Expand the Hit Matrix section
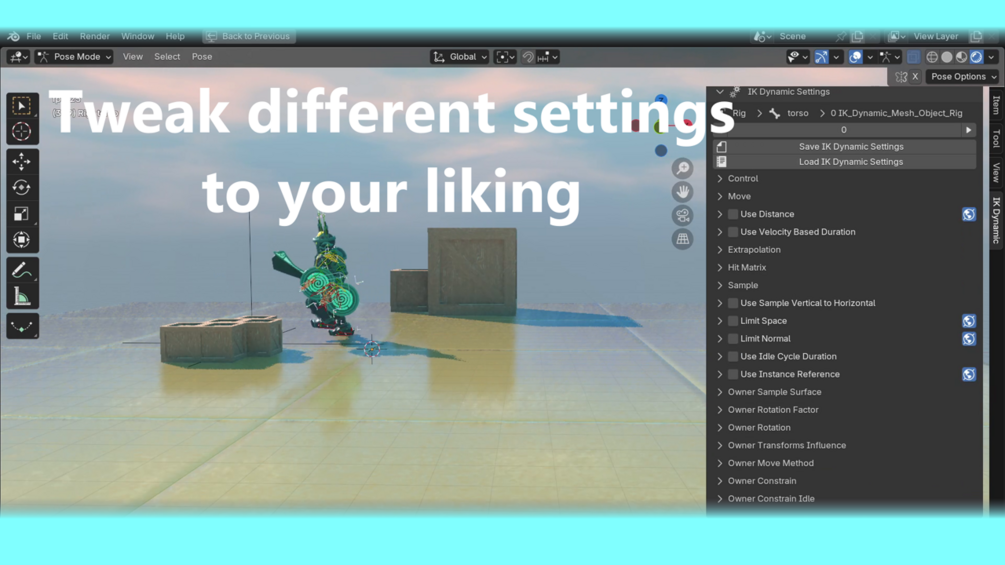 (x=720, y=268)
